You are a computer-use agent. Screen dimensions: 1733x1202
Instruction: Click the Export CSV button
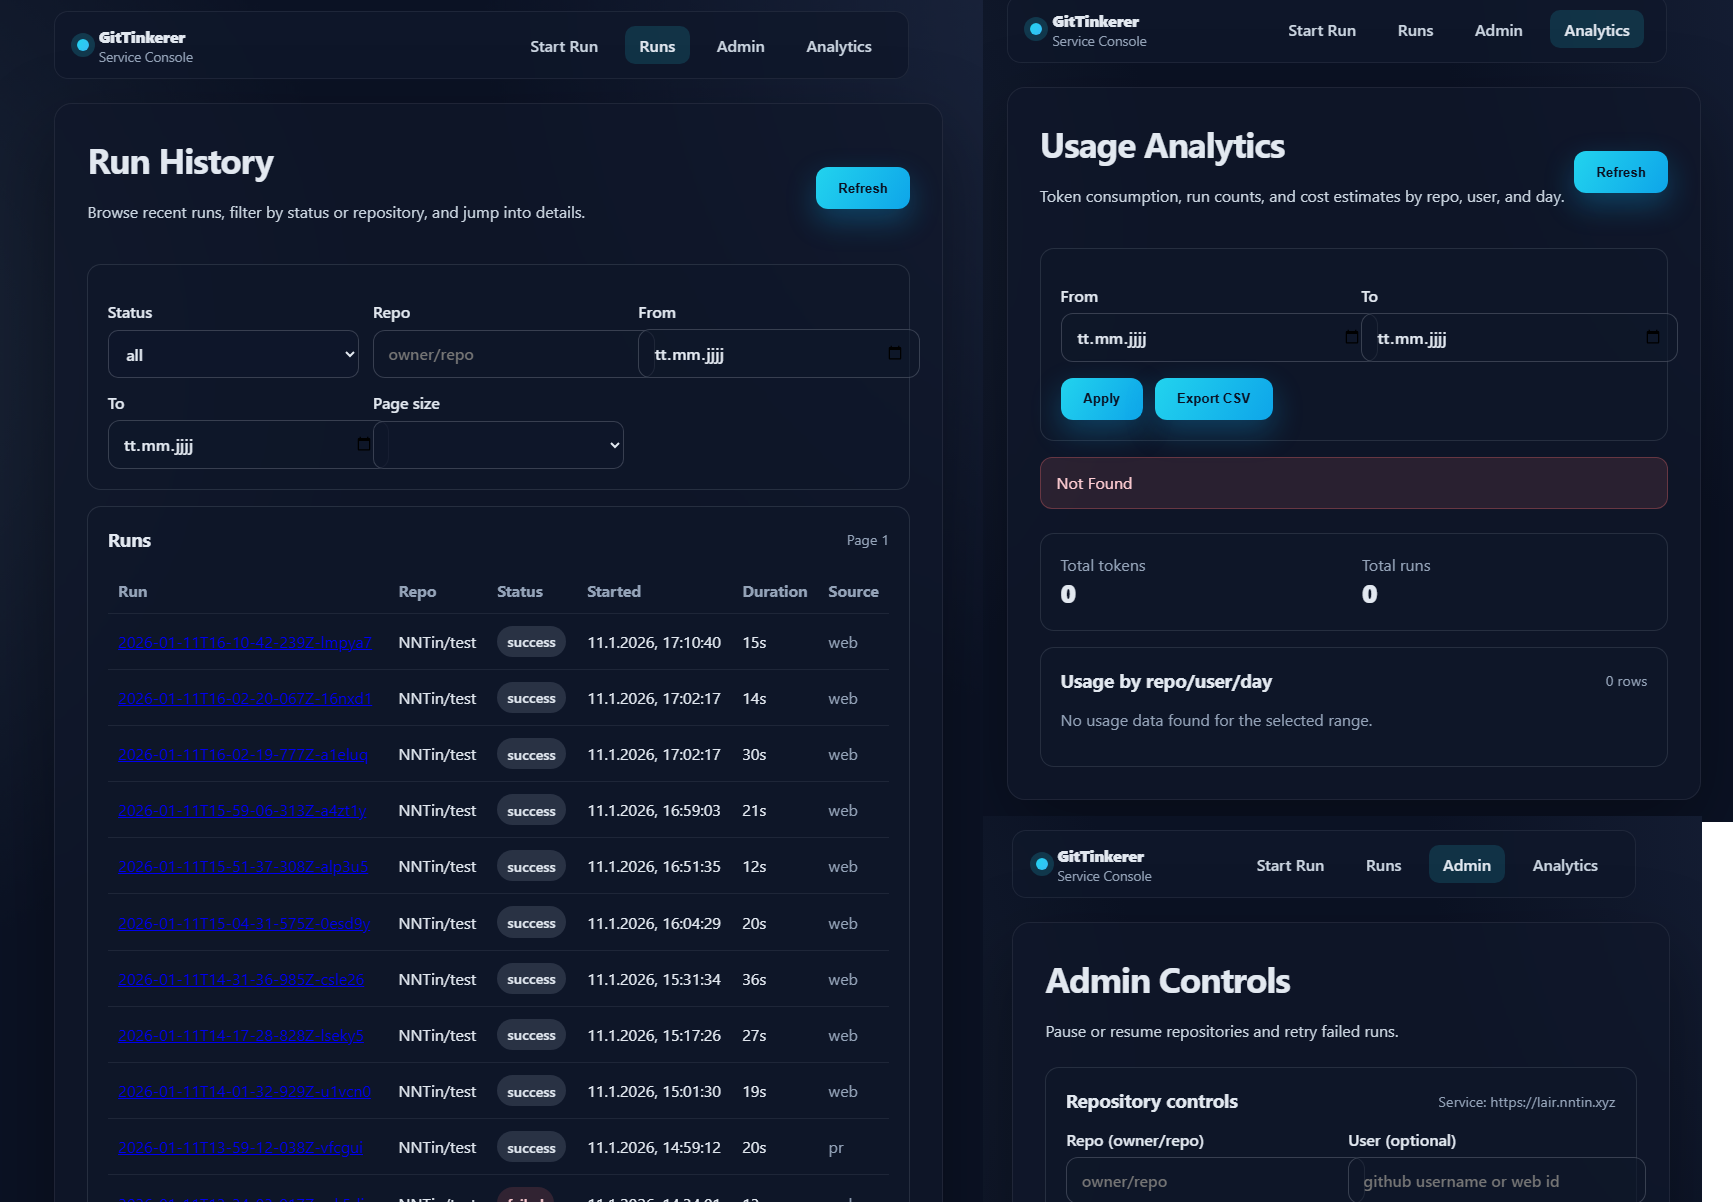1213,399
